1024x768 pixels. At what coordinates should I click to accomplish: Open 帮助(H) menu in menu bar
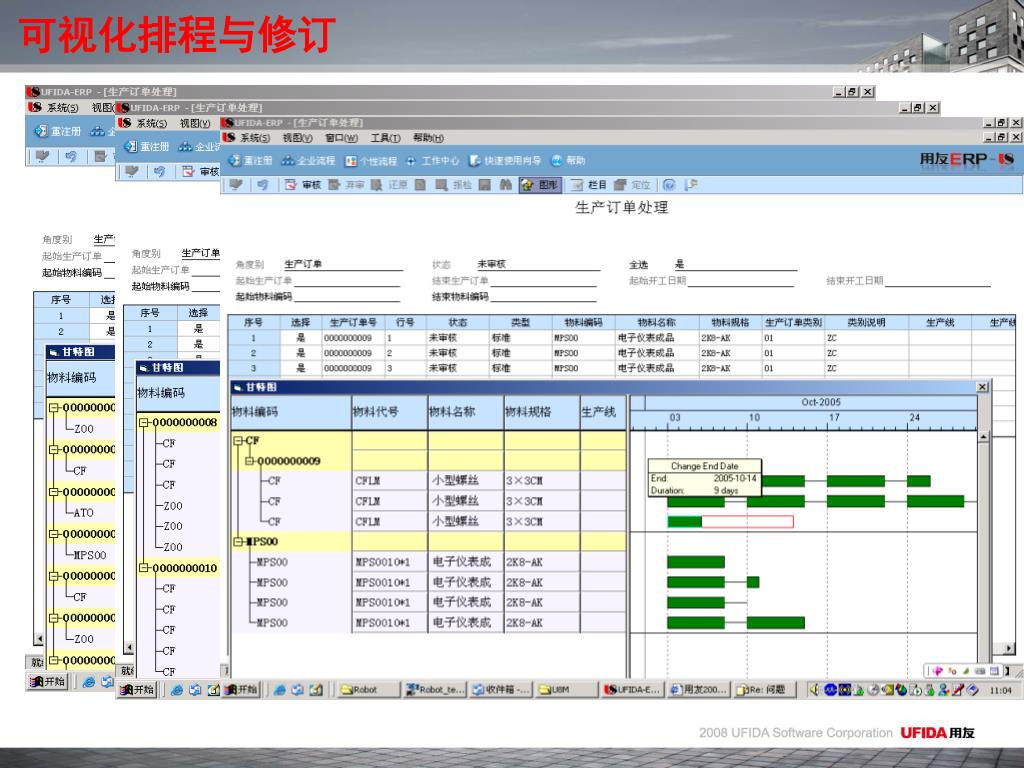pos(428,138)
